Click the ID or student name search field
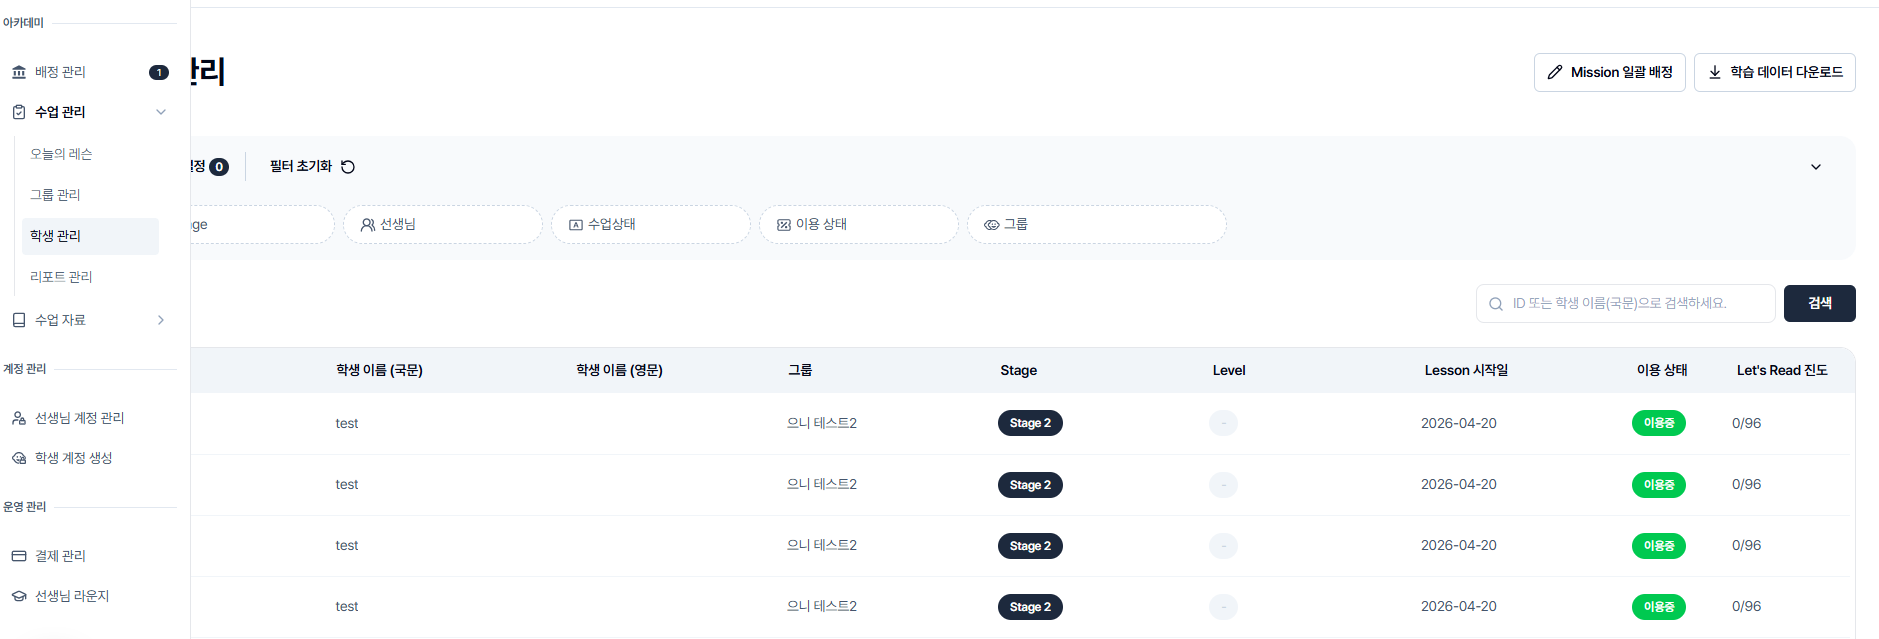 pos(1626,303)
